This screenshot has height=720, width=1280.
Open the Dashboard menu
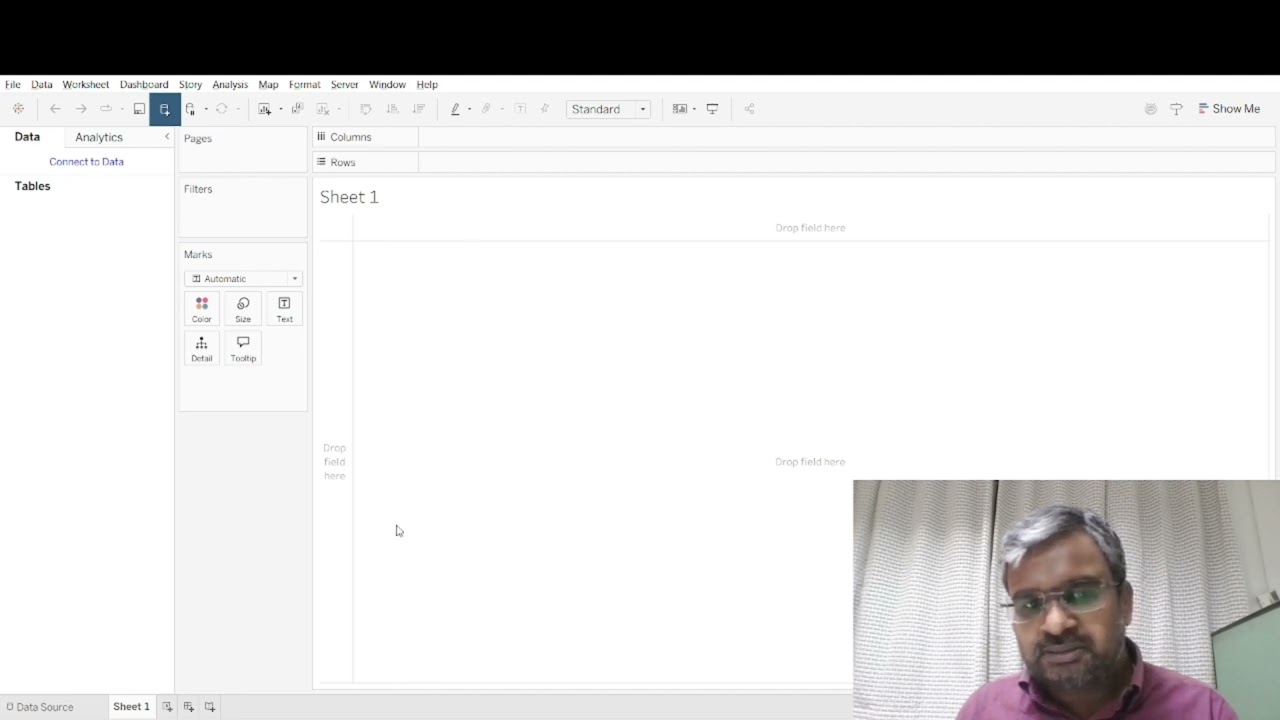point(144,85)
